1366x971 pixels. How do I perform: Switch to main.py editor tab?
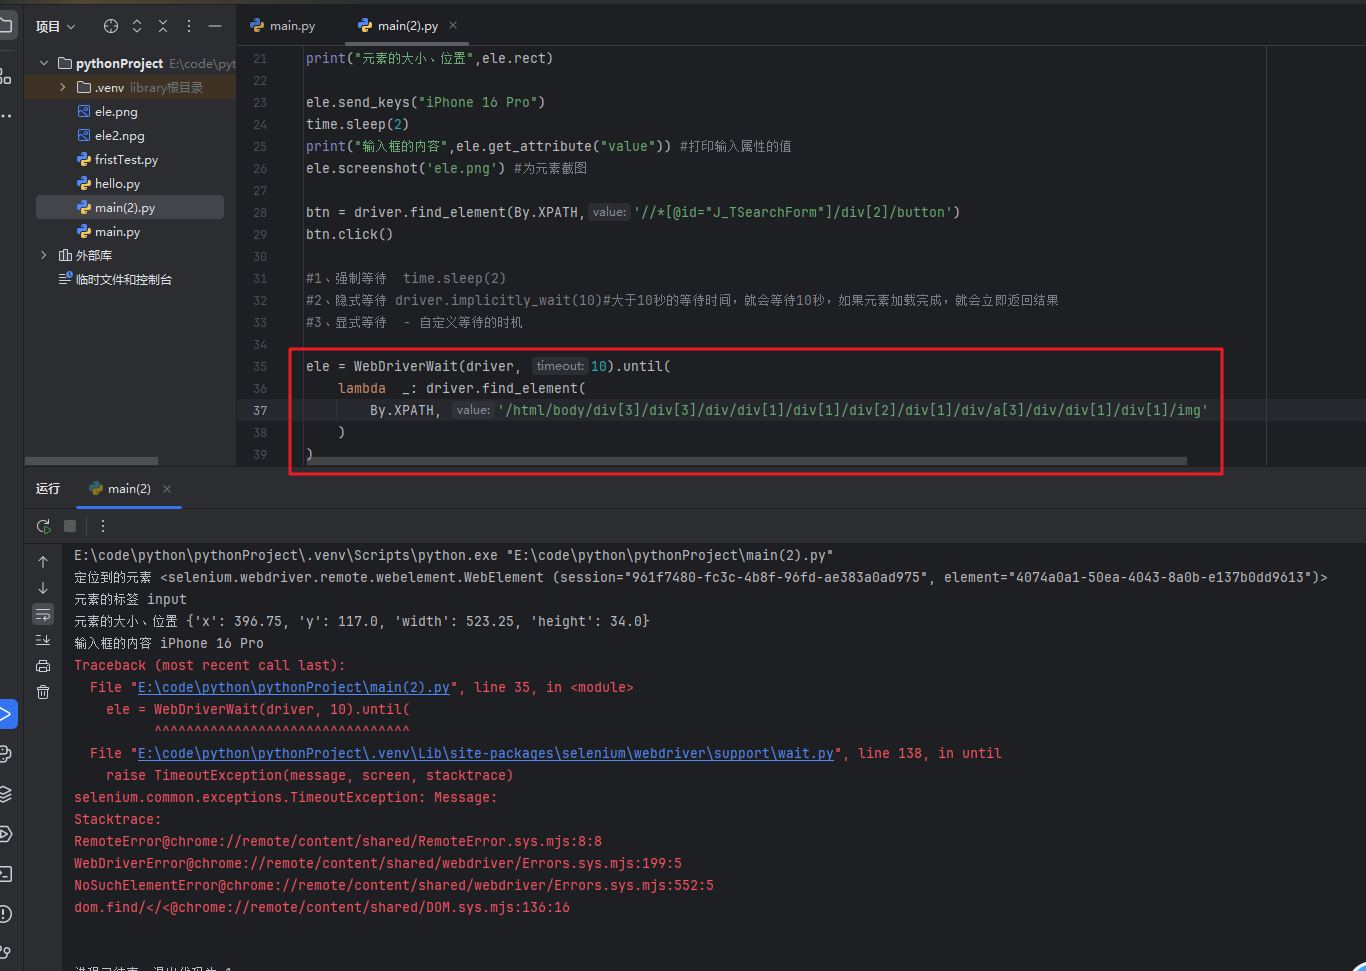coord(283,26)
